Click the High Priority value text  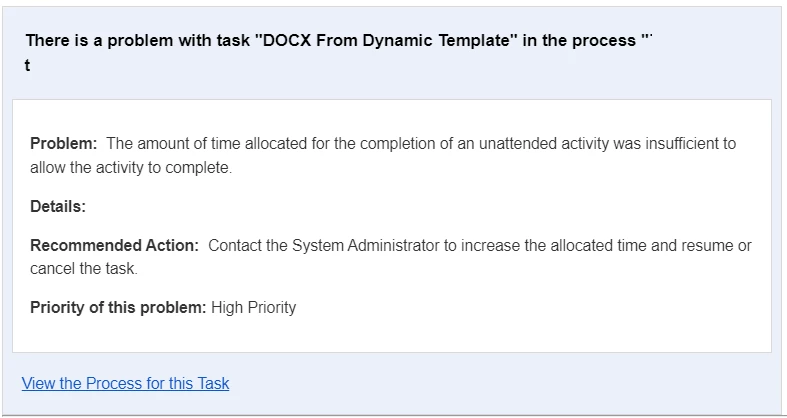pyautogui.click(x=253, y=307)
